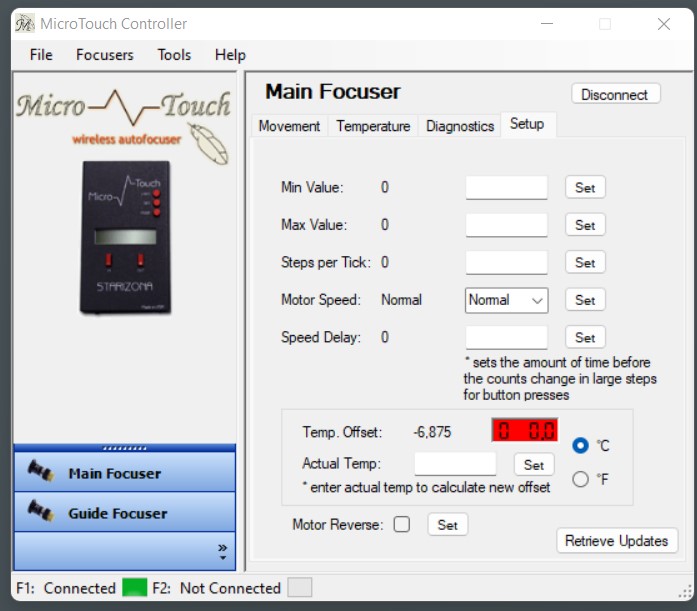Screen dimensions: 697x611
Task: Click the Min Value input field
Action: tap(506, 188)
